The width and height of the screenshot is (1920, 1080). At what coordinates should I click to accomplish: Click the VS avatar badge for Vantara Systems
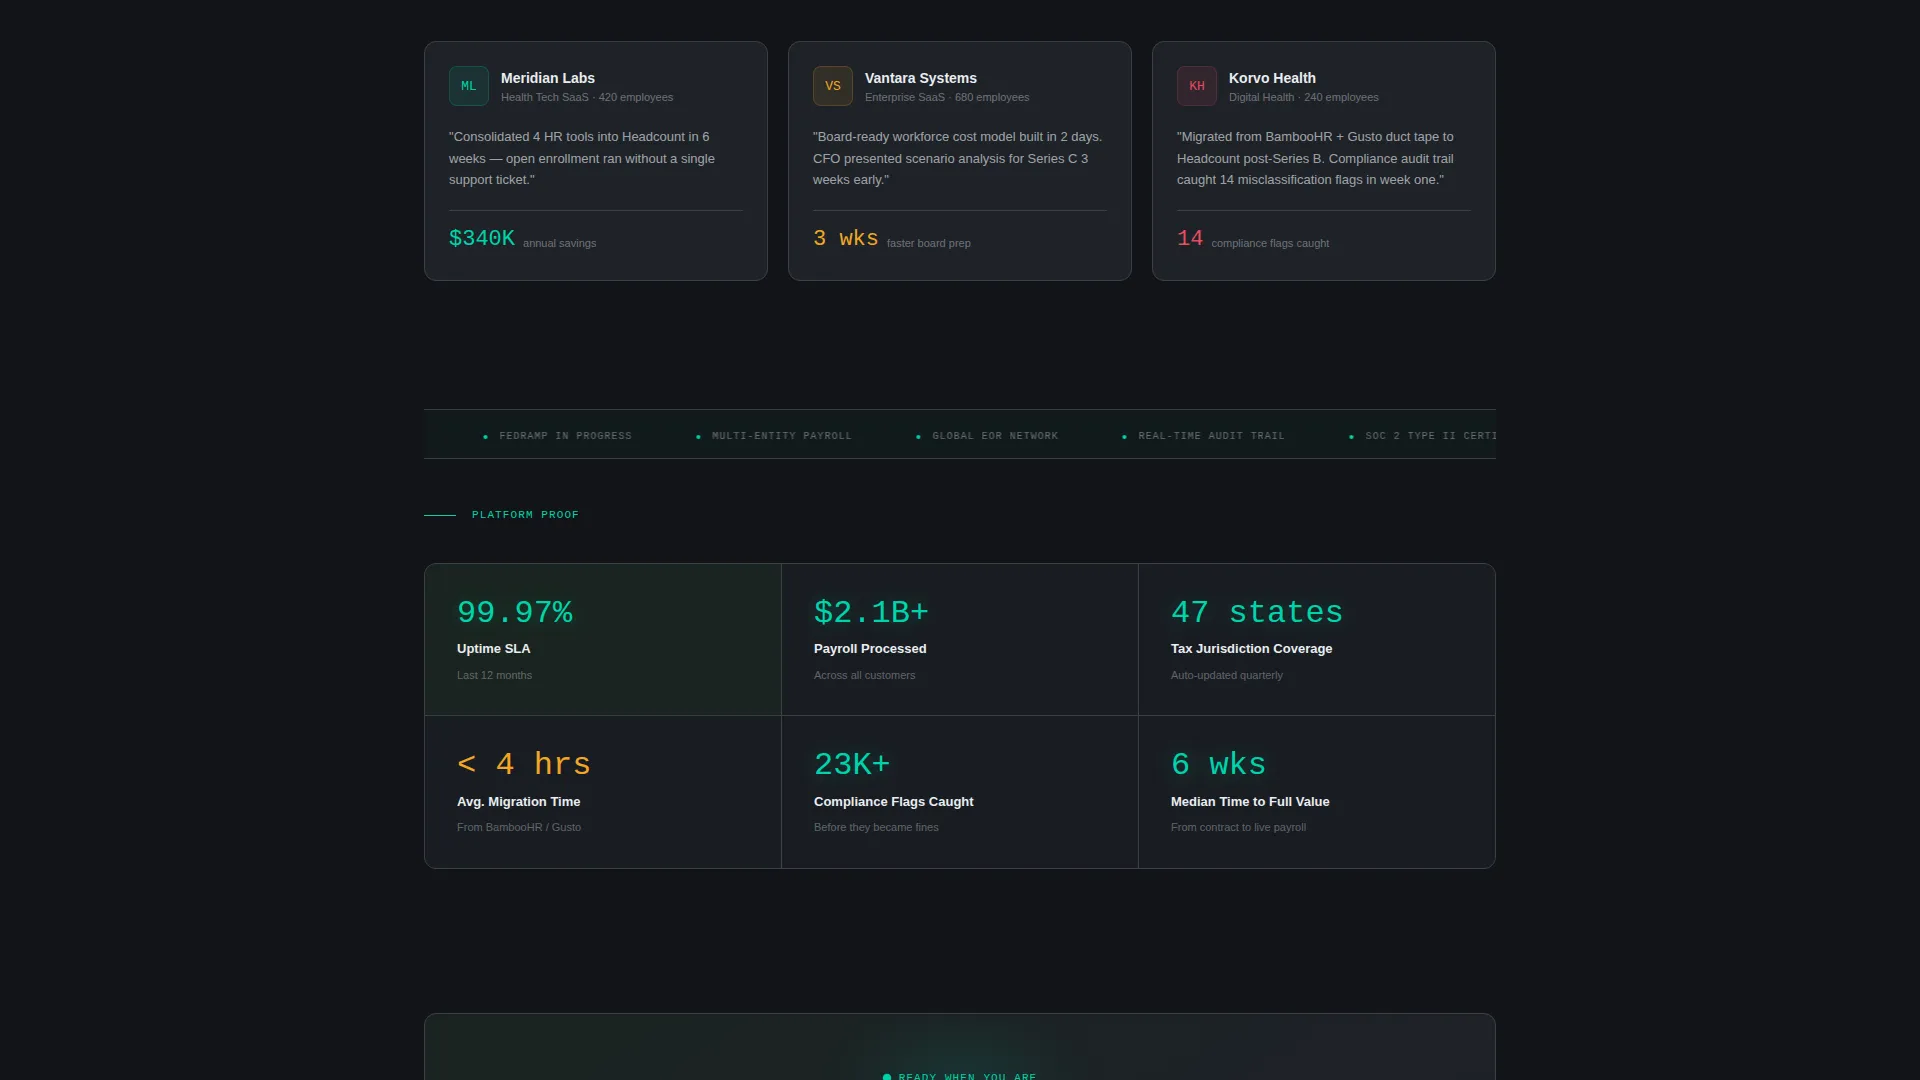[x=833, y=86]
